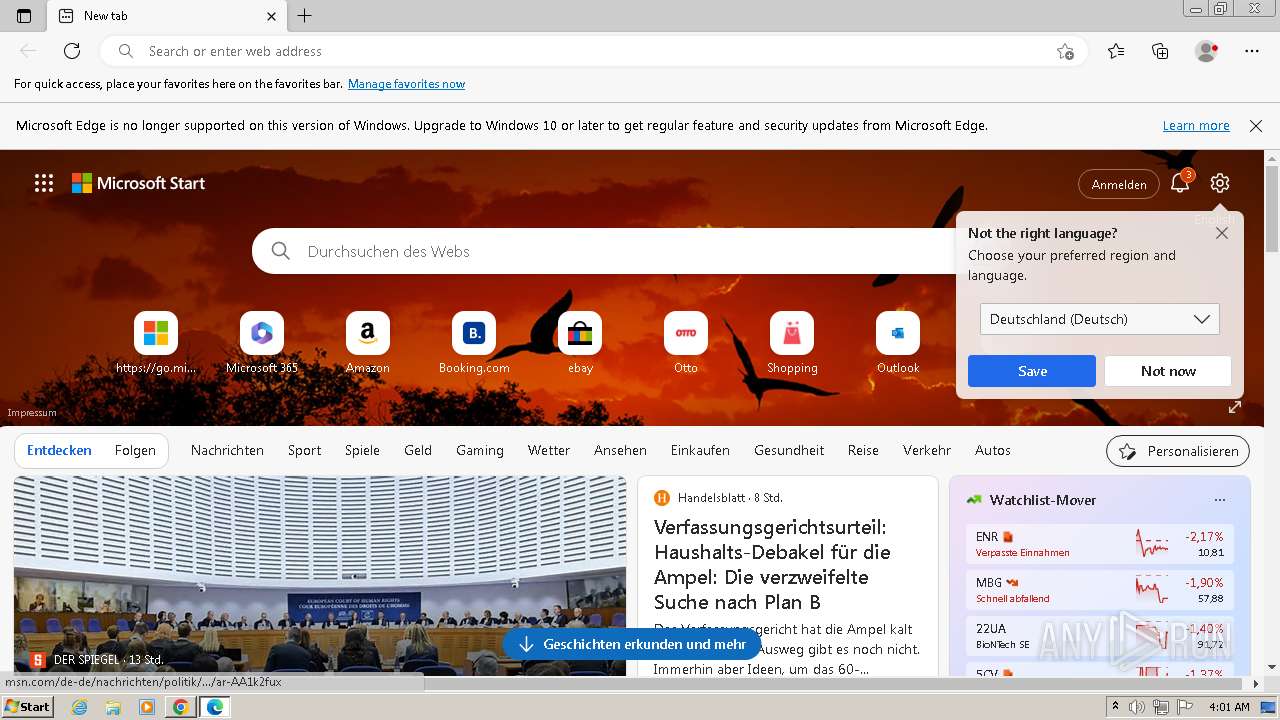Click the taskbar volume speaker icon
1280x720 pixels.
pyautogui.click(x=1137, y=707)
